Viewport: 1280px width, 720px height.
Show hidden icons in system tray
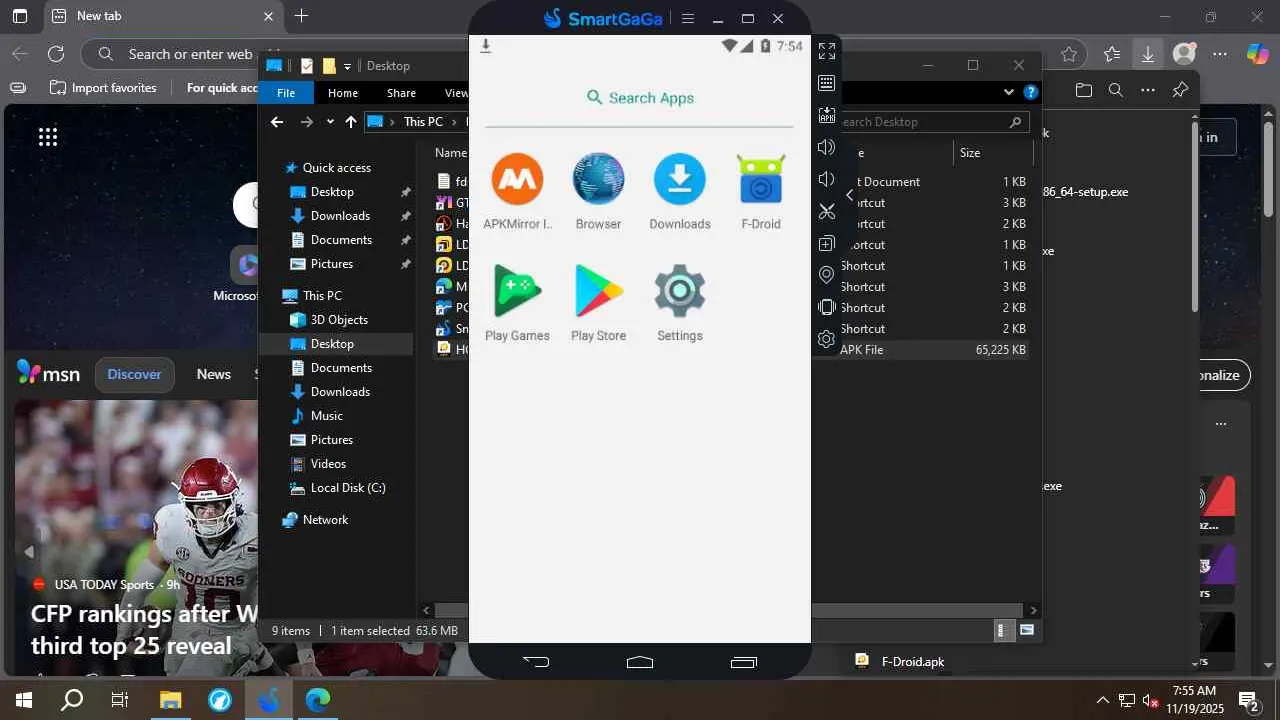pyautogui.click(x=1103, y=700)
